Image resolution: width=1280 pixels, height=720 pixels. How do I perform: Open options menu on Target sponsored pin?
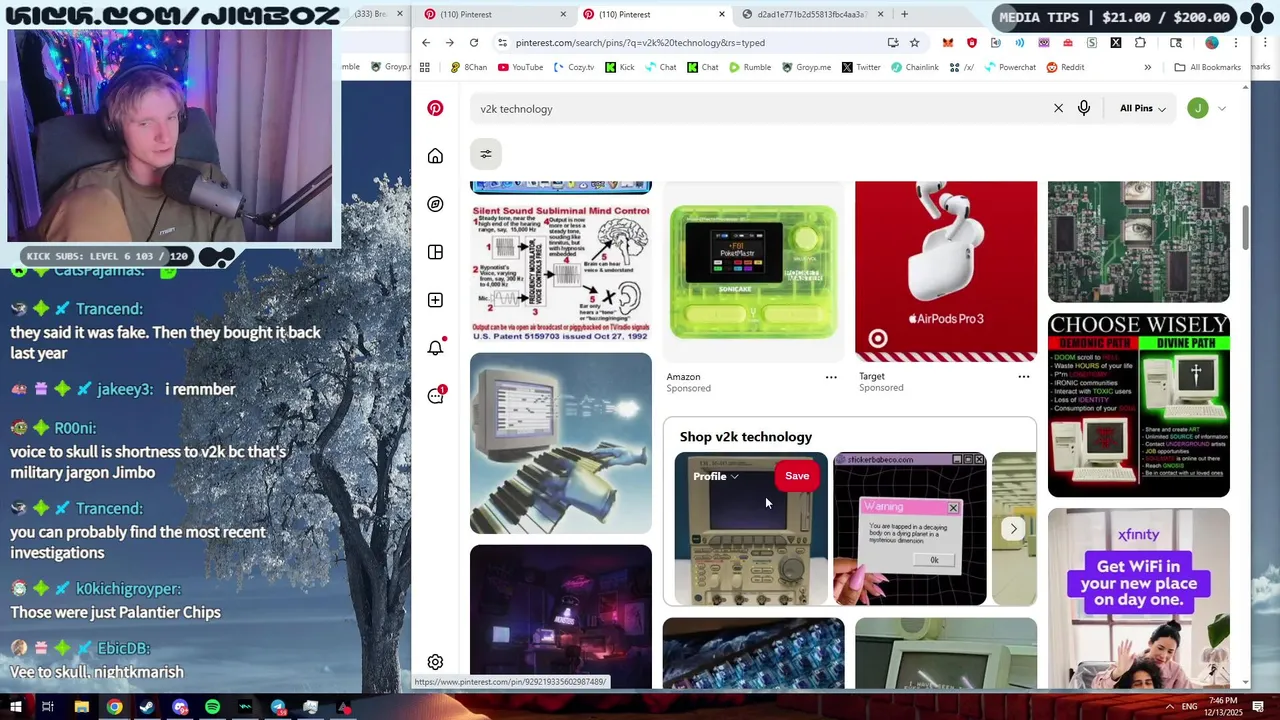pos(1024,377)
